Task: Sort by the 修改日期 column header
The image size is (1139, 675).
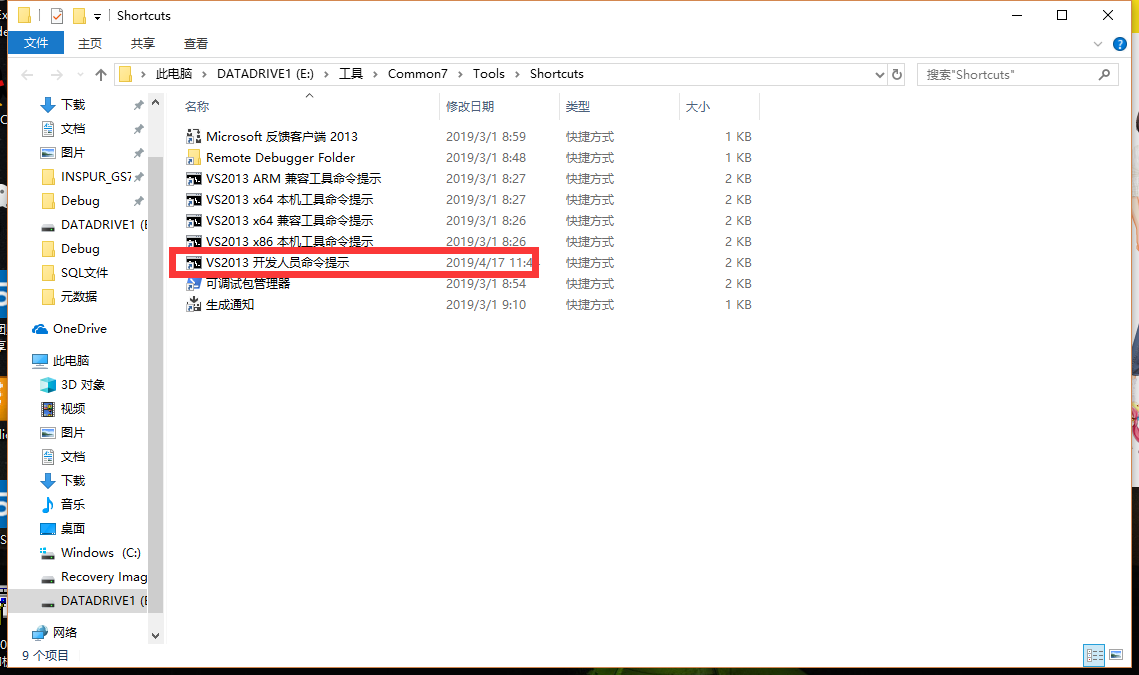Action: (470, 106)
